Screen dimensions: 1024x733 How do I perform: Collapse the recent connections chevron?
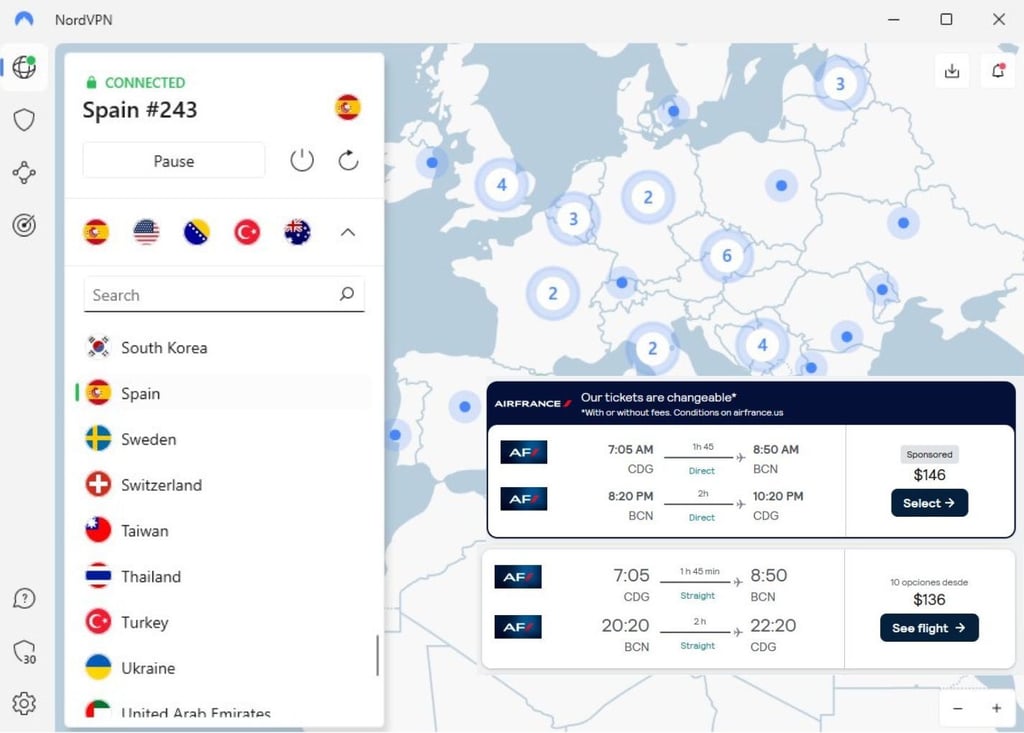tap(348, 232)
